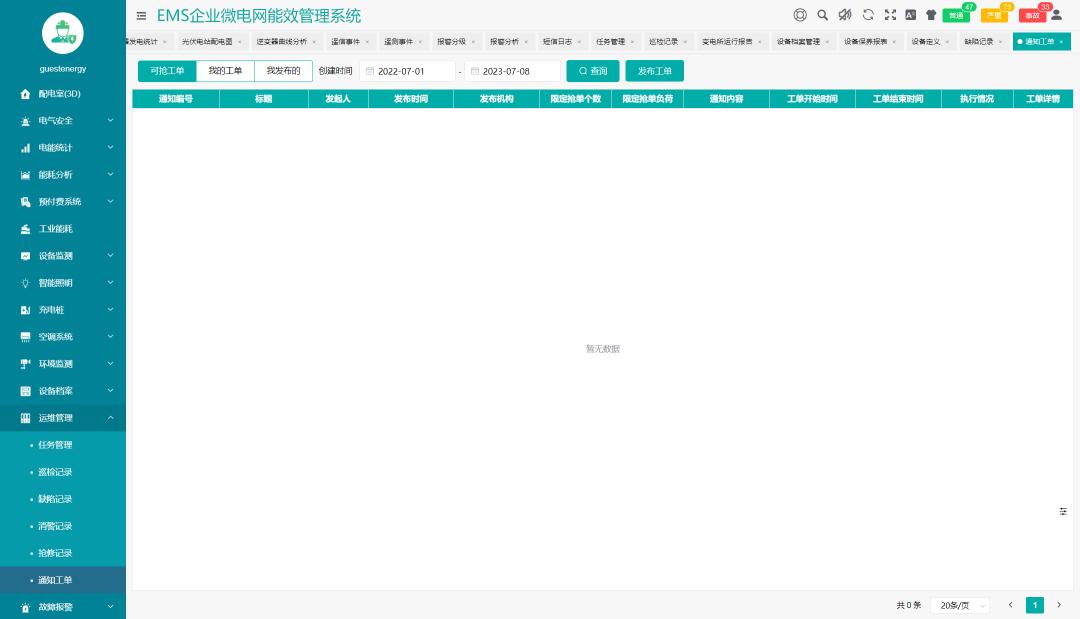The height and width of the screenshot is (619, 1080).
Task: Click the 事故 alarm badge showing 33
Action: click(1033, 15)
